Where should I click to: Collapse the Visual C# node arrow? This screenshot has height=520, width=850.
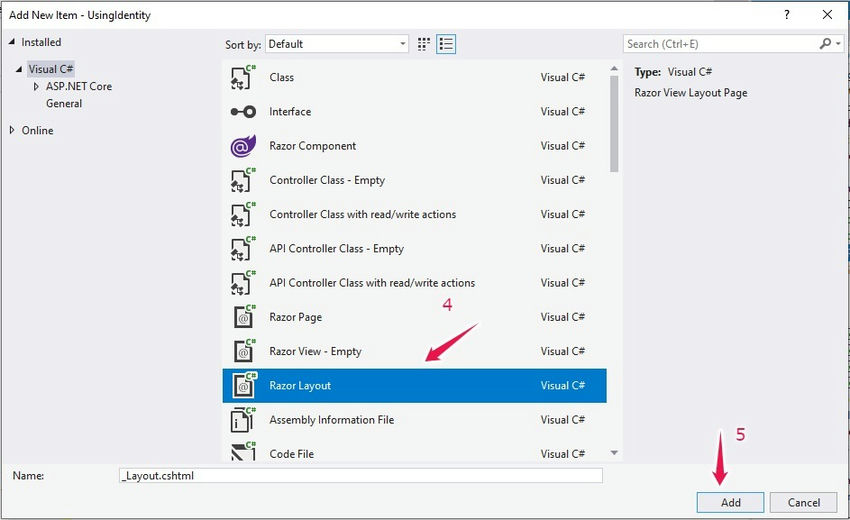pos(19,69)
